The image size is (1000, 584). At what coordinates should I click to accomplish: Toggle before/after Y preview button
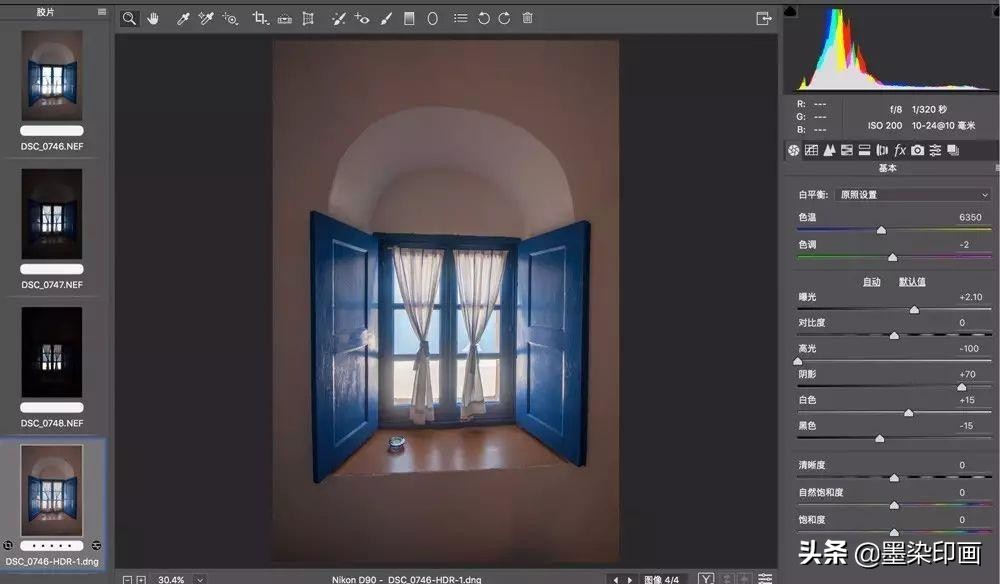point(706,578)
